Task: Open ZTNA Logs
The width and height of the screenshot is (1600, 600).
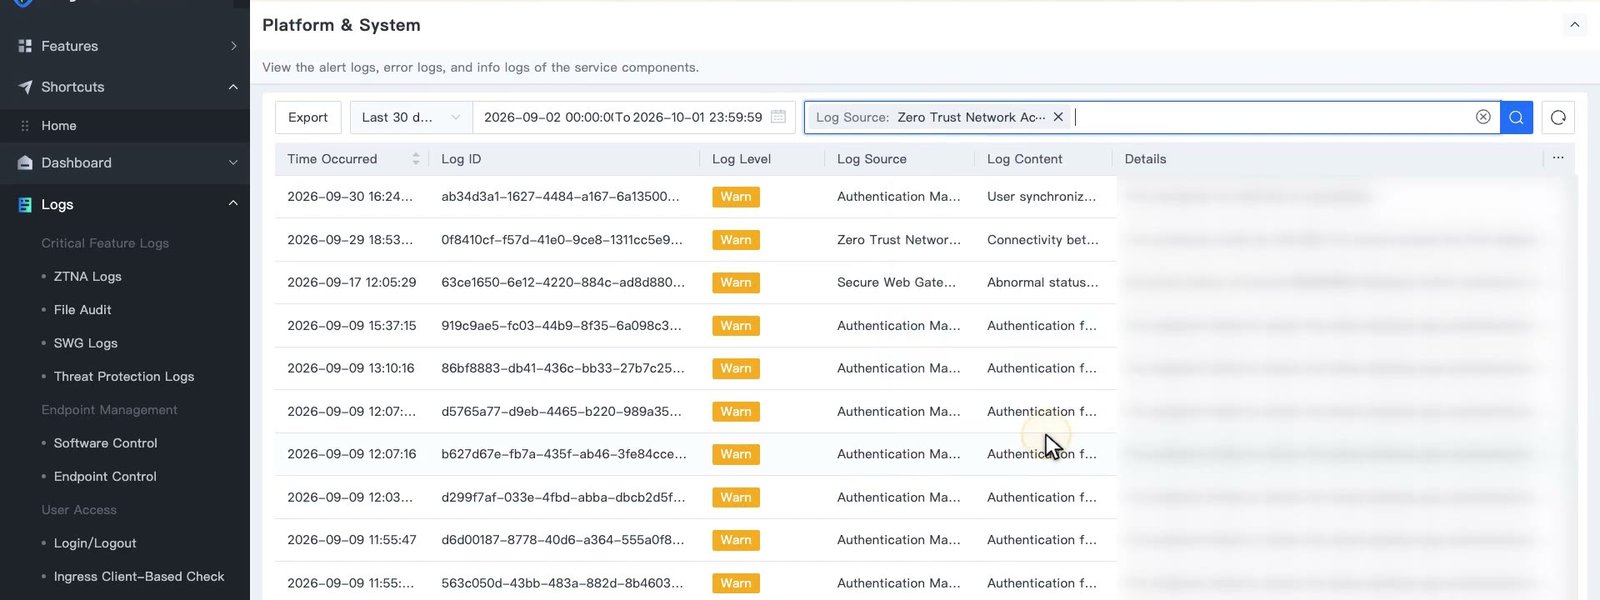Action: [88, 277]
